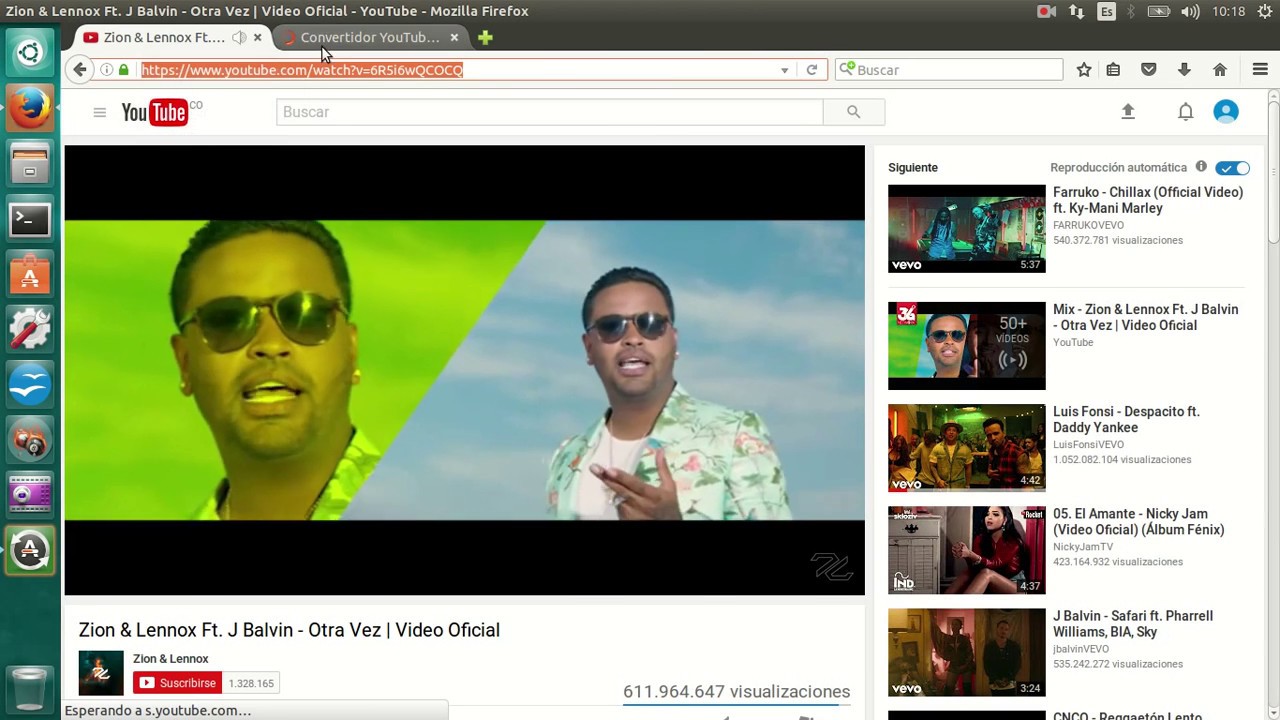Viewport: 1280px width, 720px height.
Task: Open a new tab with green plus
Action: tap(485, 37)
